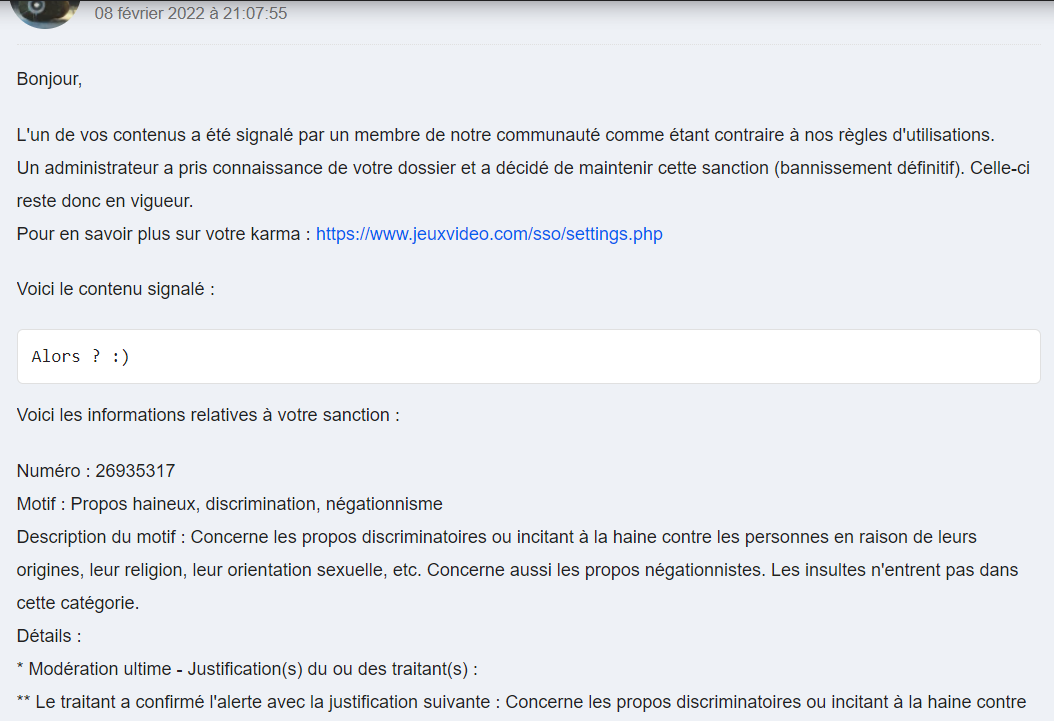Click the 'L'un de vos contenus a été signalé' sentence

(x=505, y=135)
